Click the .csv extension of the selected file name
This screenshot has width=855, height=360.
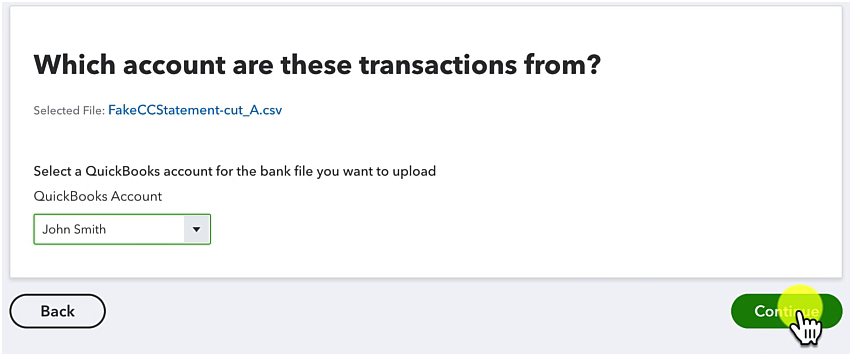[x=270, y=110]
